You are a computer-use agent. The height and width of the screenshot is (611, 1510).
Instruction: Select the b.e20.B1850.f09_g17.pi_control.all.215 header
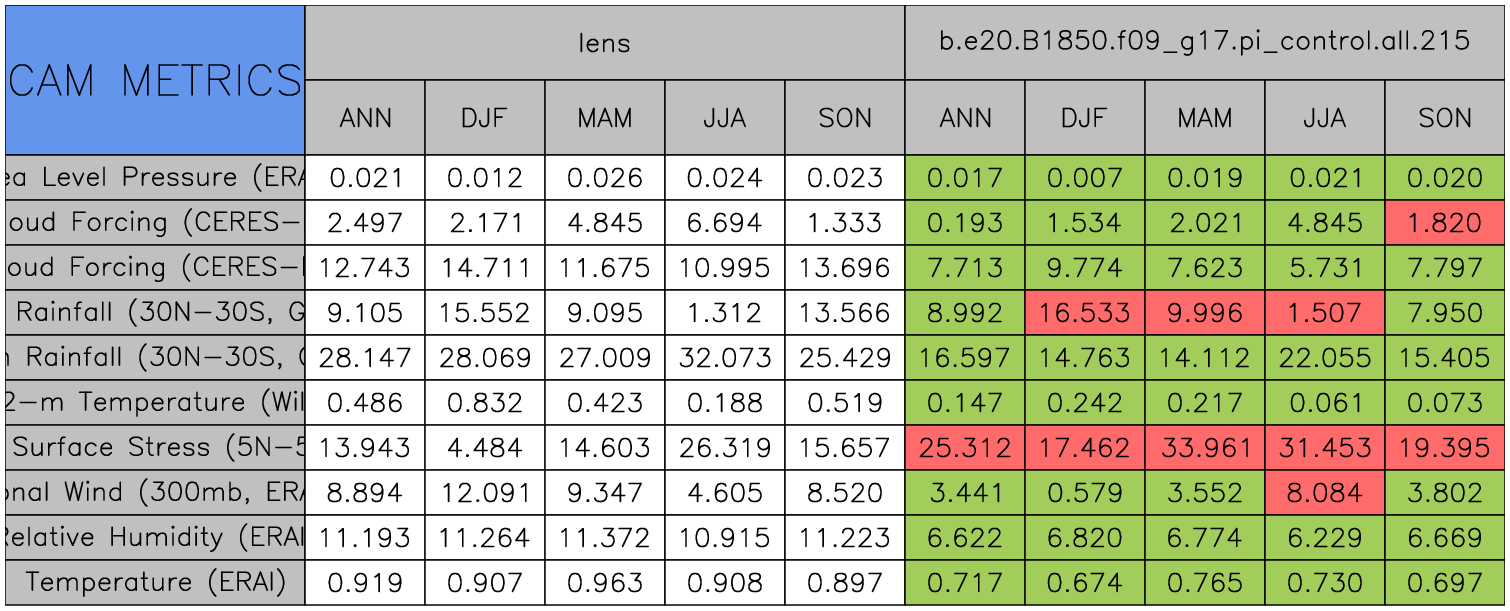pos(1204,42)
